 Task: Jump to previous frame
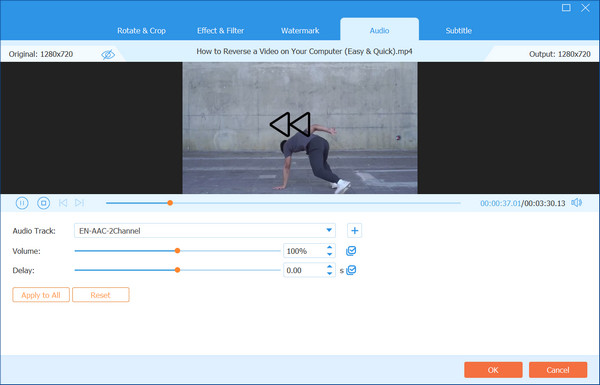point(63,203)
